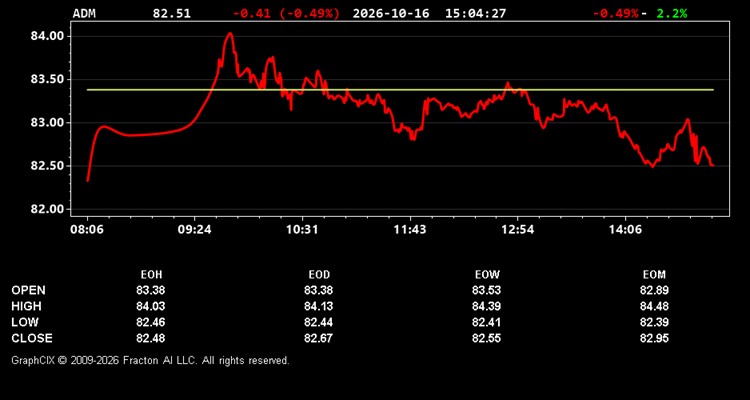Click the LOW row label
The image size is (750, 400).
25,322
